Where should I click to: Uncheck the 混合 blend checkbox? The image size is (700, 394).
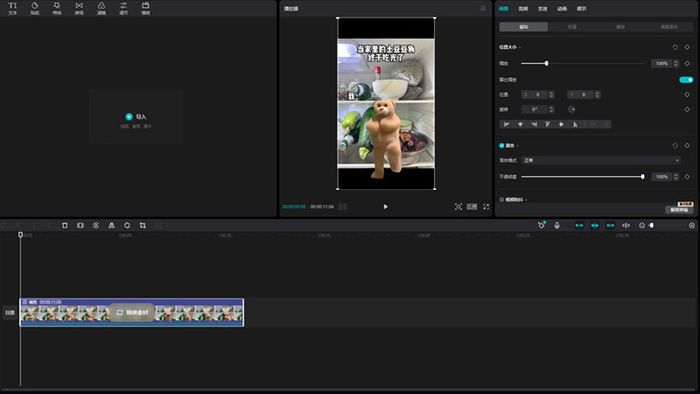(x=502, y=145)
